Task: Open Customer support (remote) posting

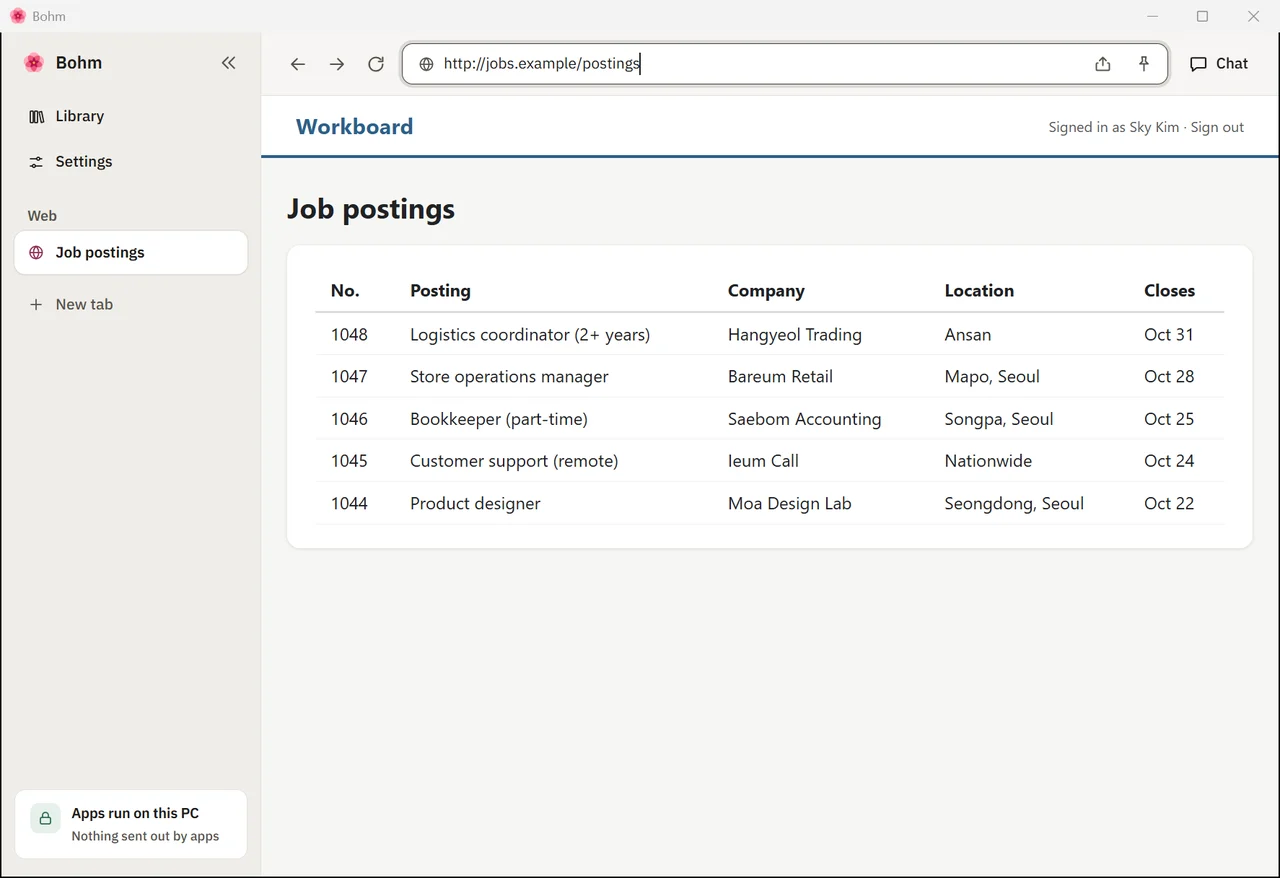Action: click(514, 461)
